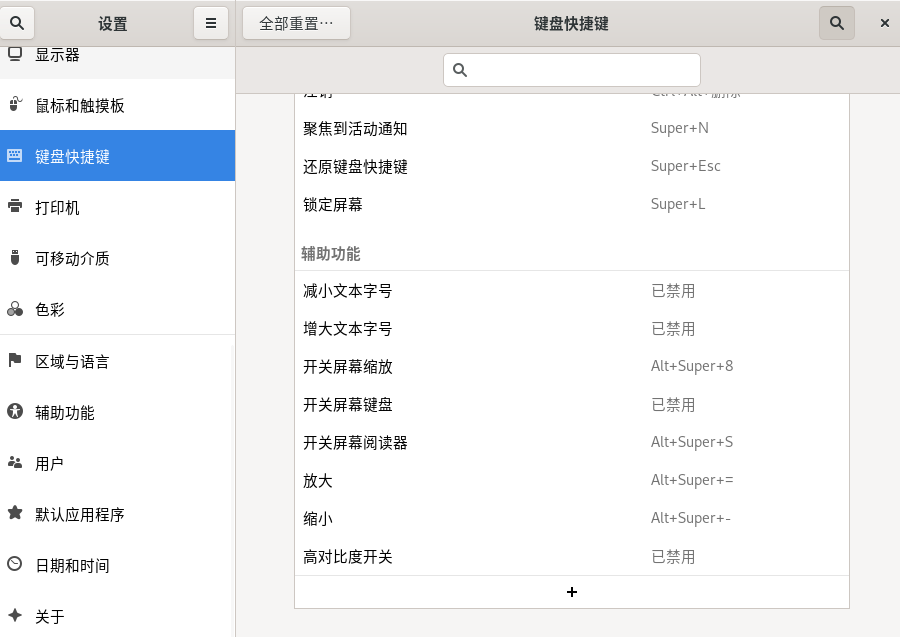Edit the 开关屏幕阅读器 shortcut row
900x637 pixels.
coord(572,442)
